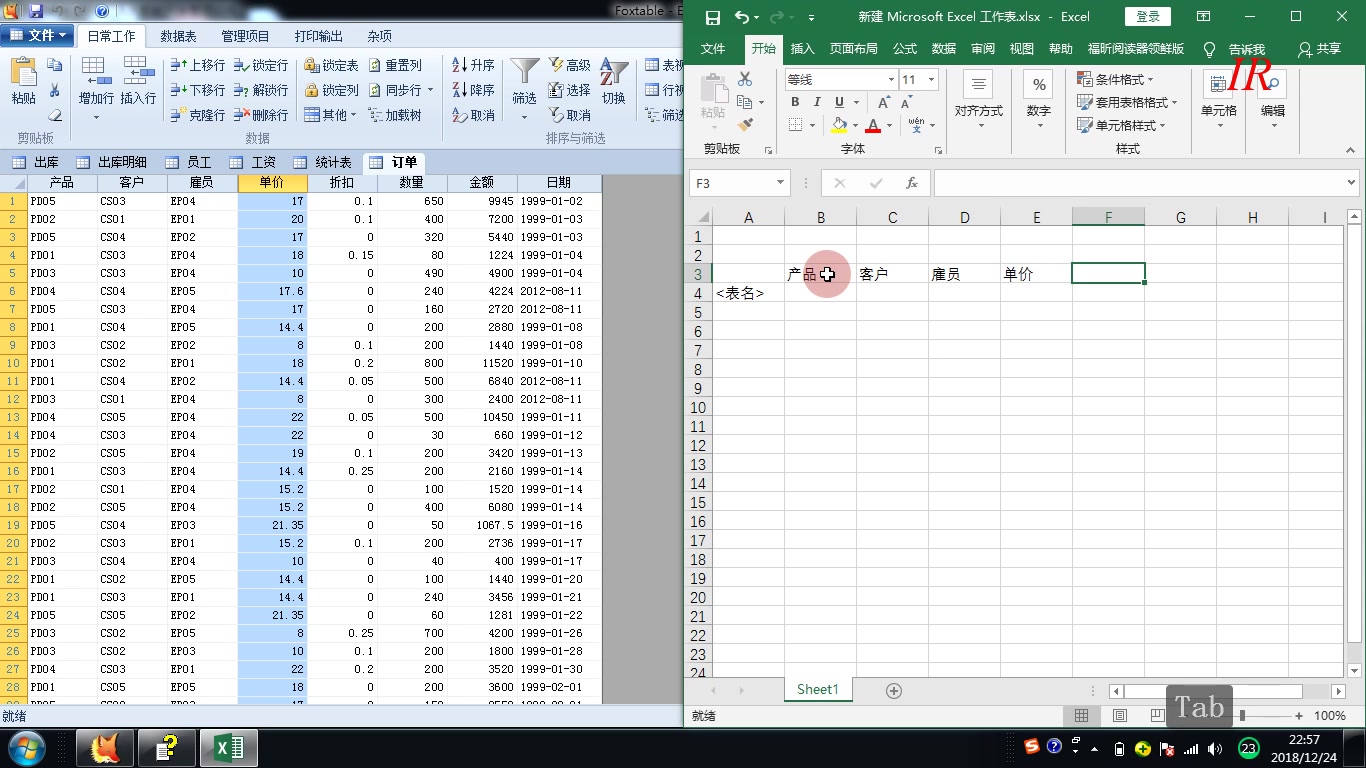
Task: Click 告诉我 tell me search
Action: 1236,48
